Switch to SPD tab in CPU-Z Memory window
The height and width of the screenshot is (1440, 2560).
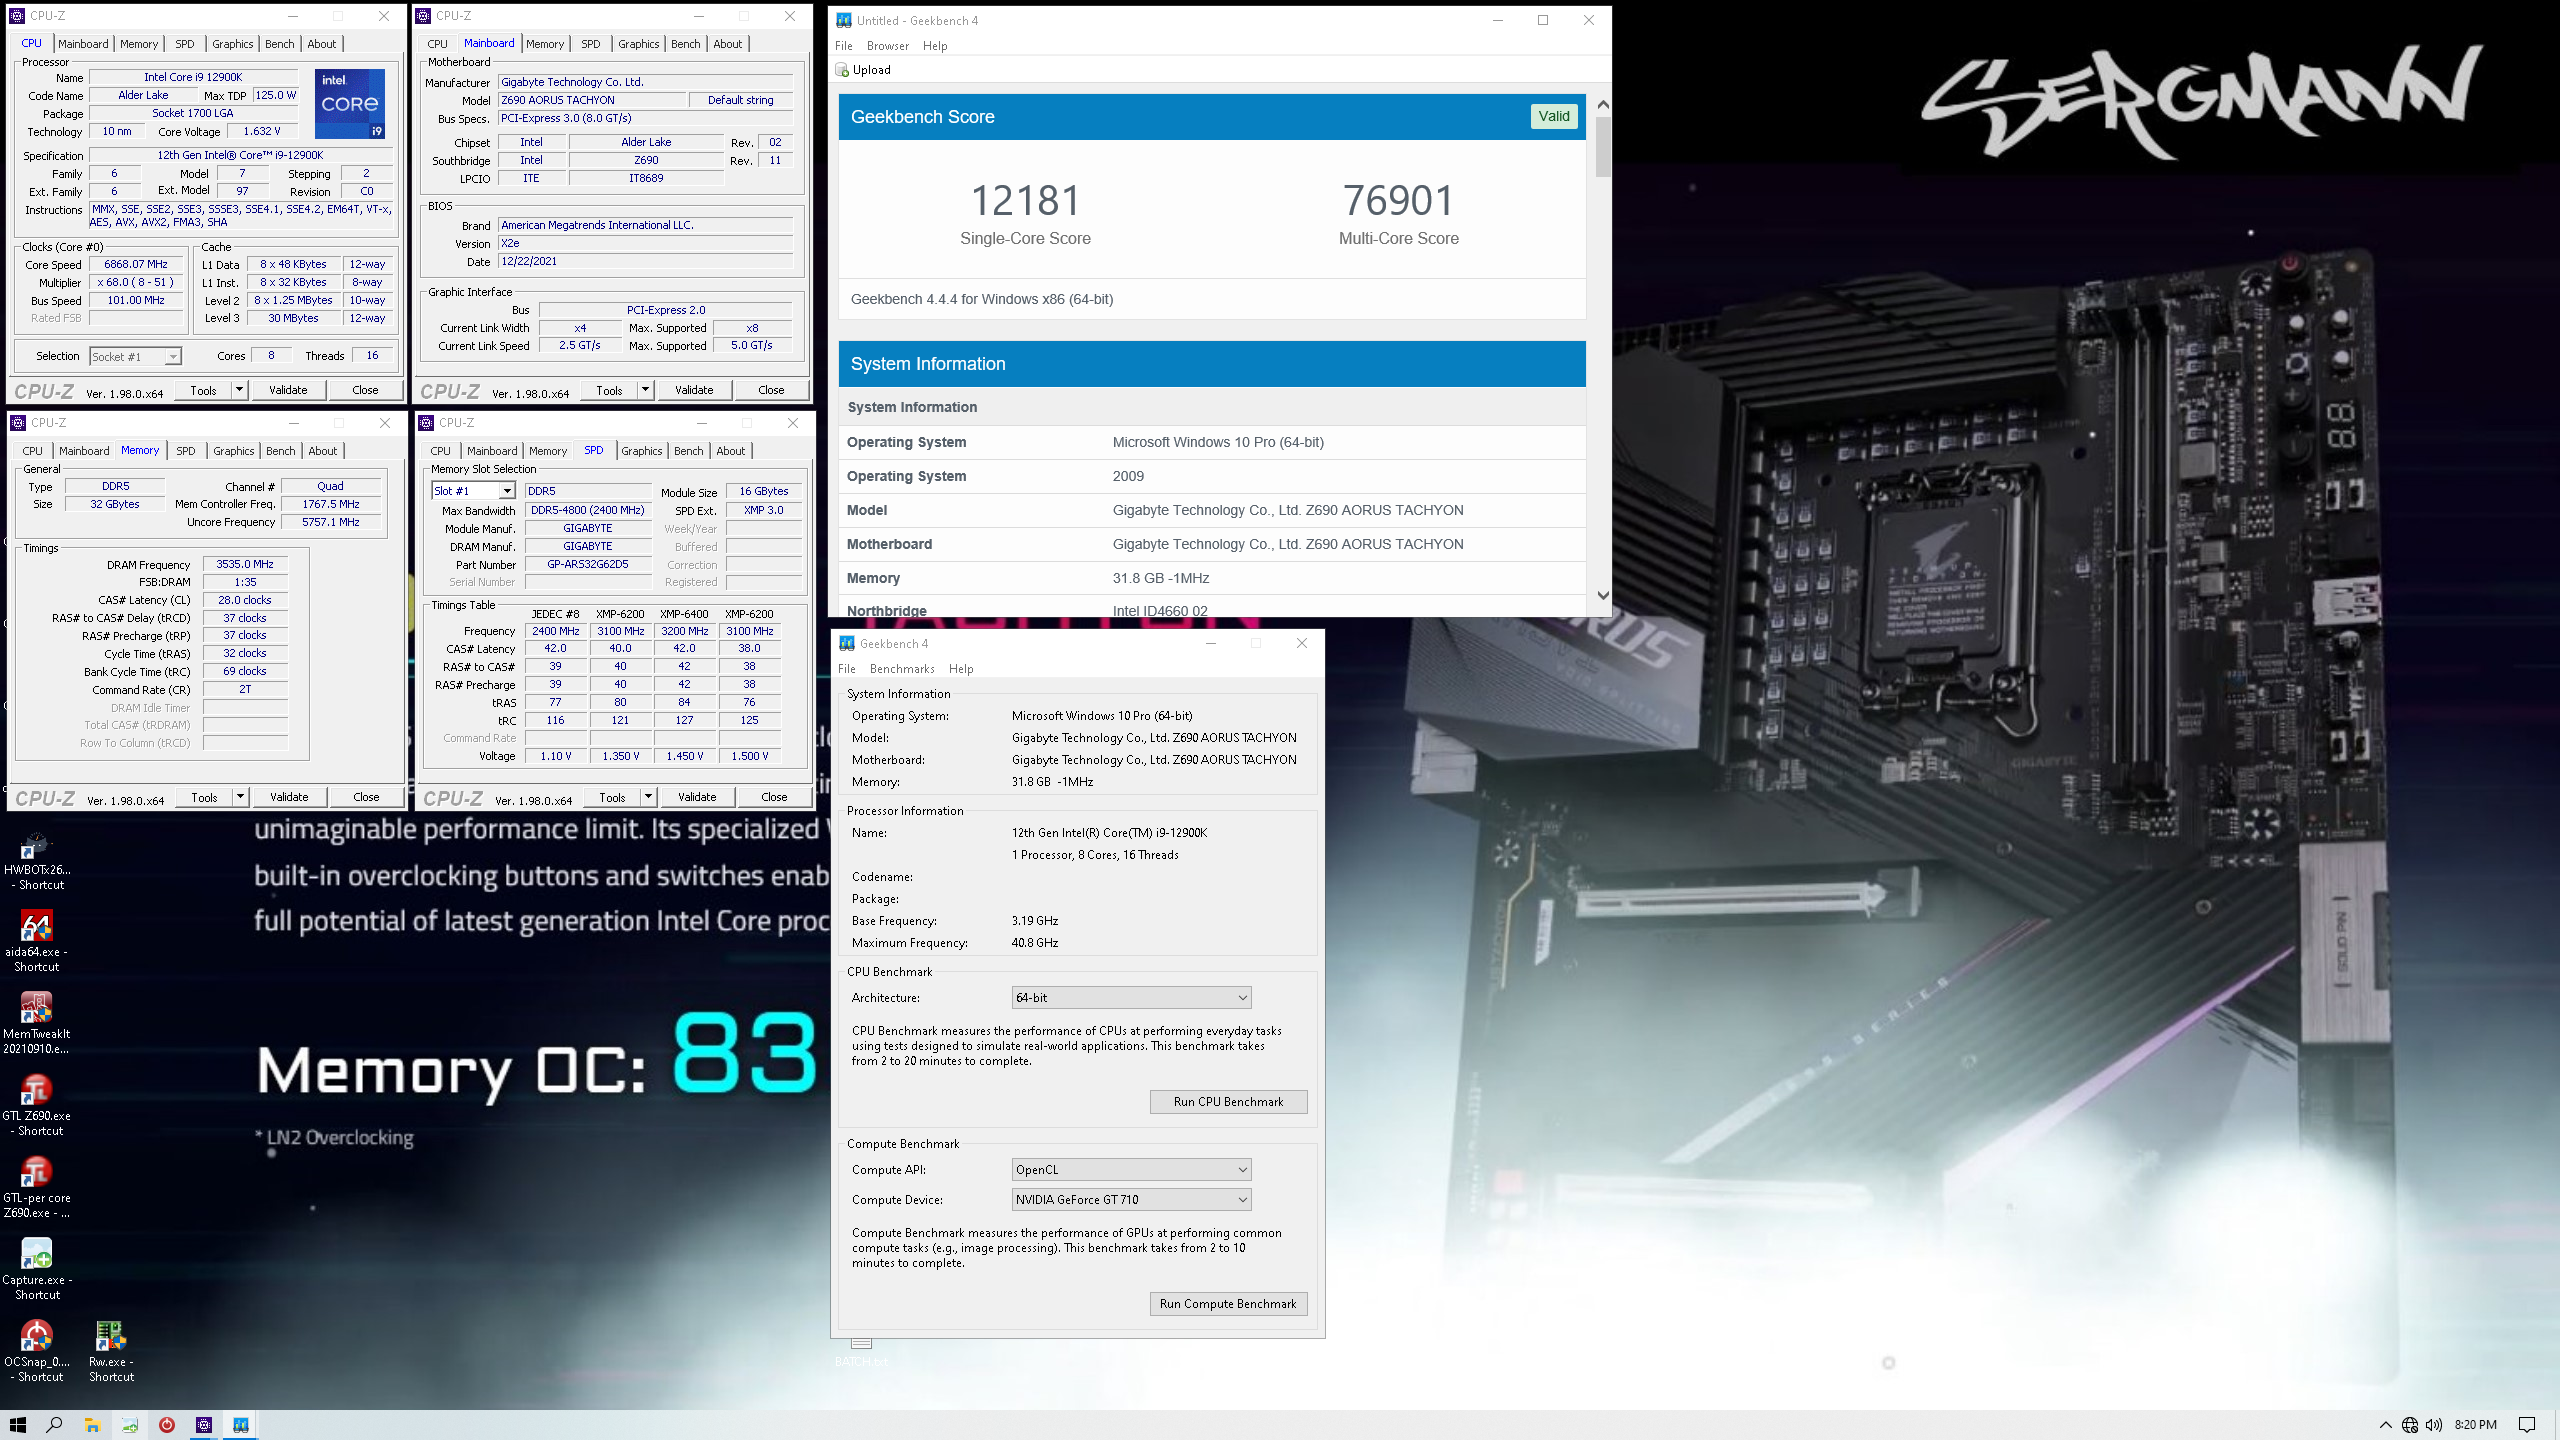click(x=186, y=451)
